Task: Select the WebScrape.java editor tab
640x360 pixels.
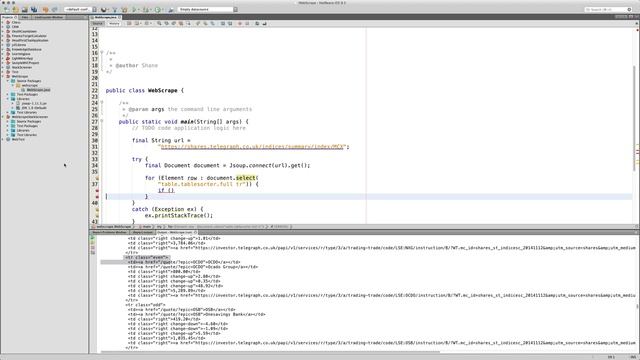Action: pyautogui.click(x=105, y=18)
